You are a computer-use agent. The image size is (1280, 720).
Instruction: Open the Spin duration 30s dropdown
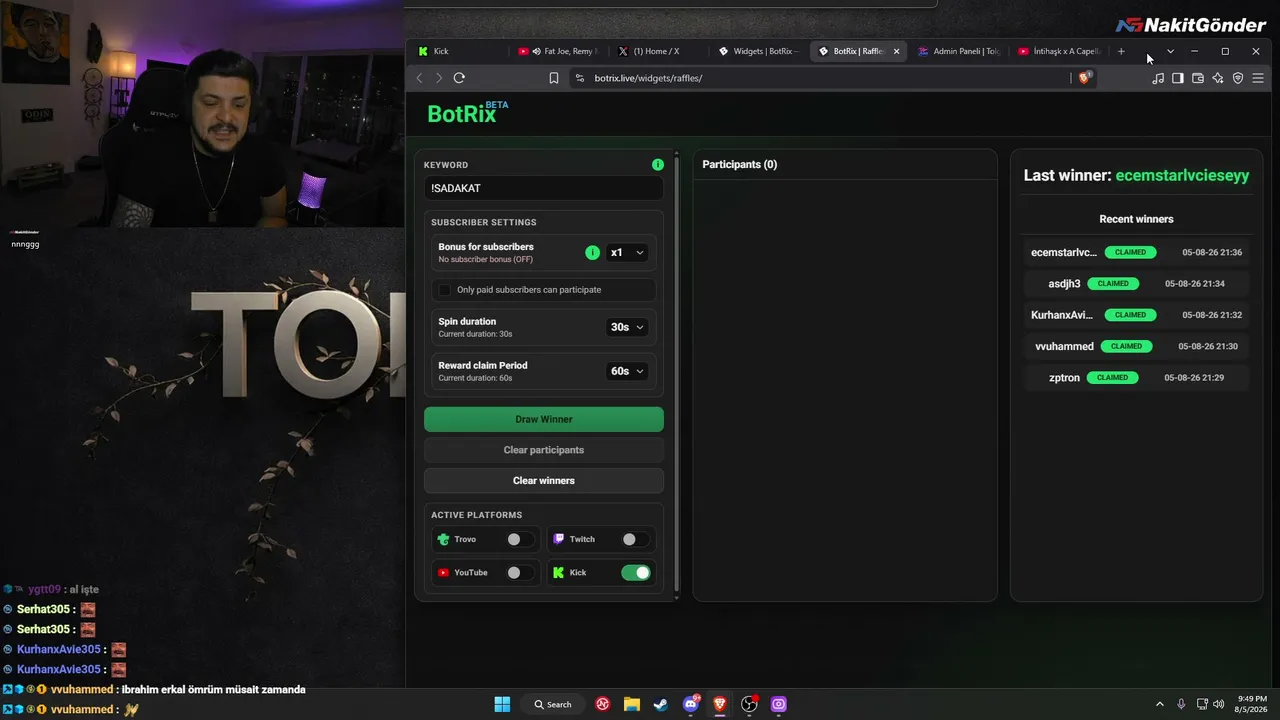(x=627, y=327)
